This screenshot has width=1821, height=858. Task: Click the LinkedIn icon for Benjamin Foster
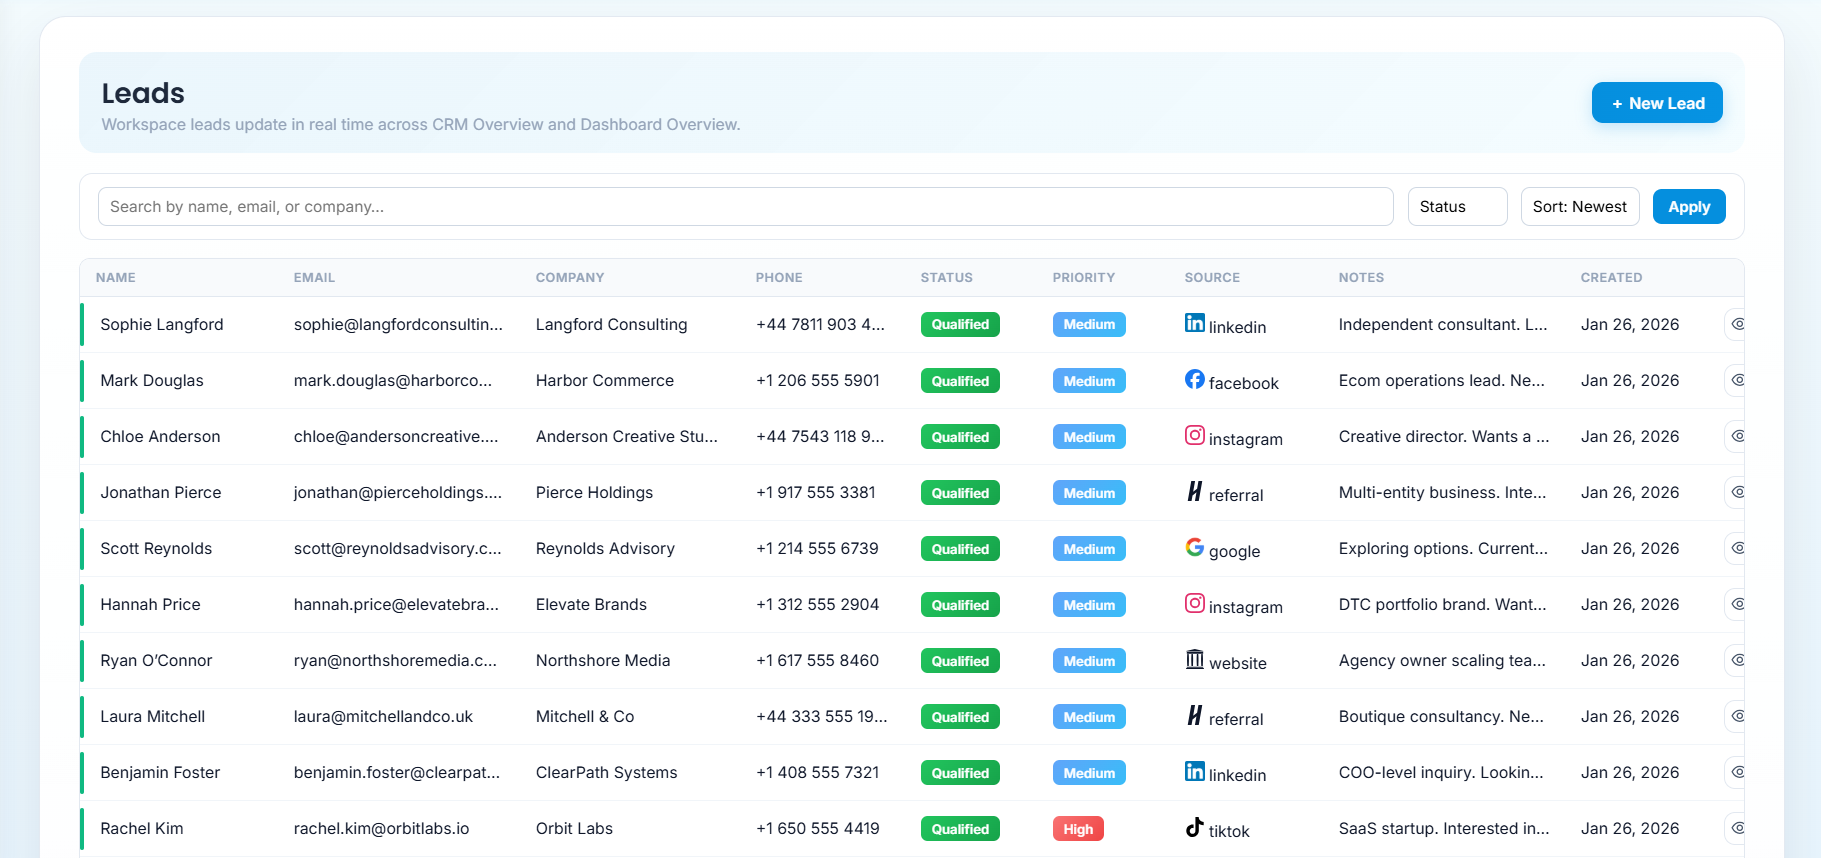[1194, 771]
